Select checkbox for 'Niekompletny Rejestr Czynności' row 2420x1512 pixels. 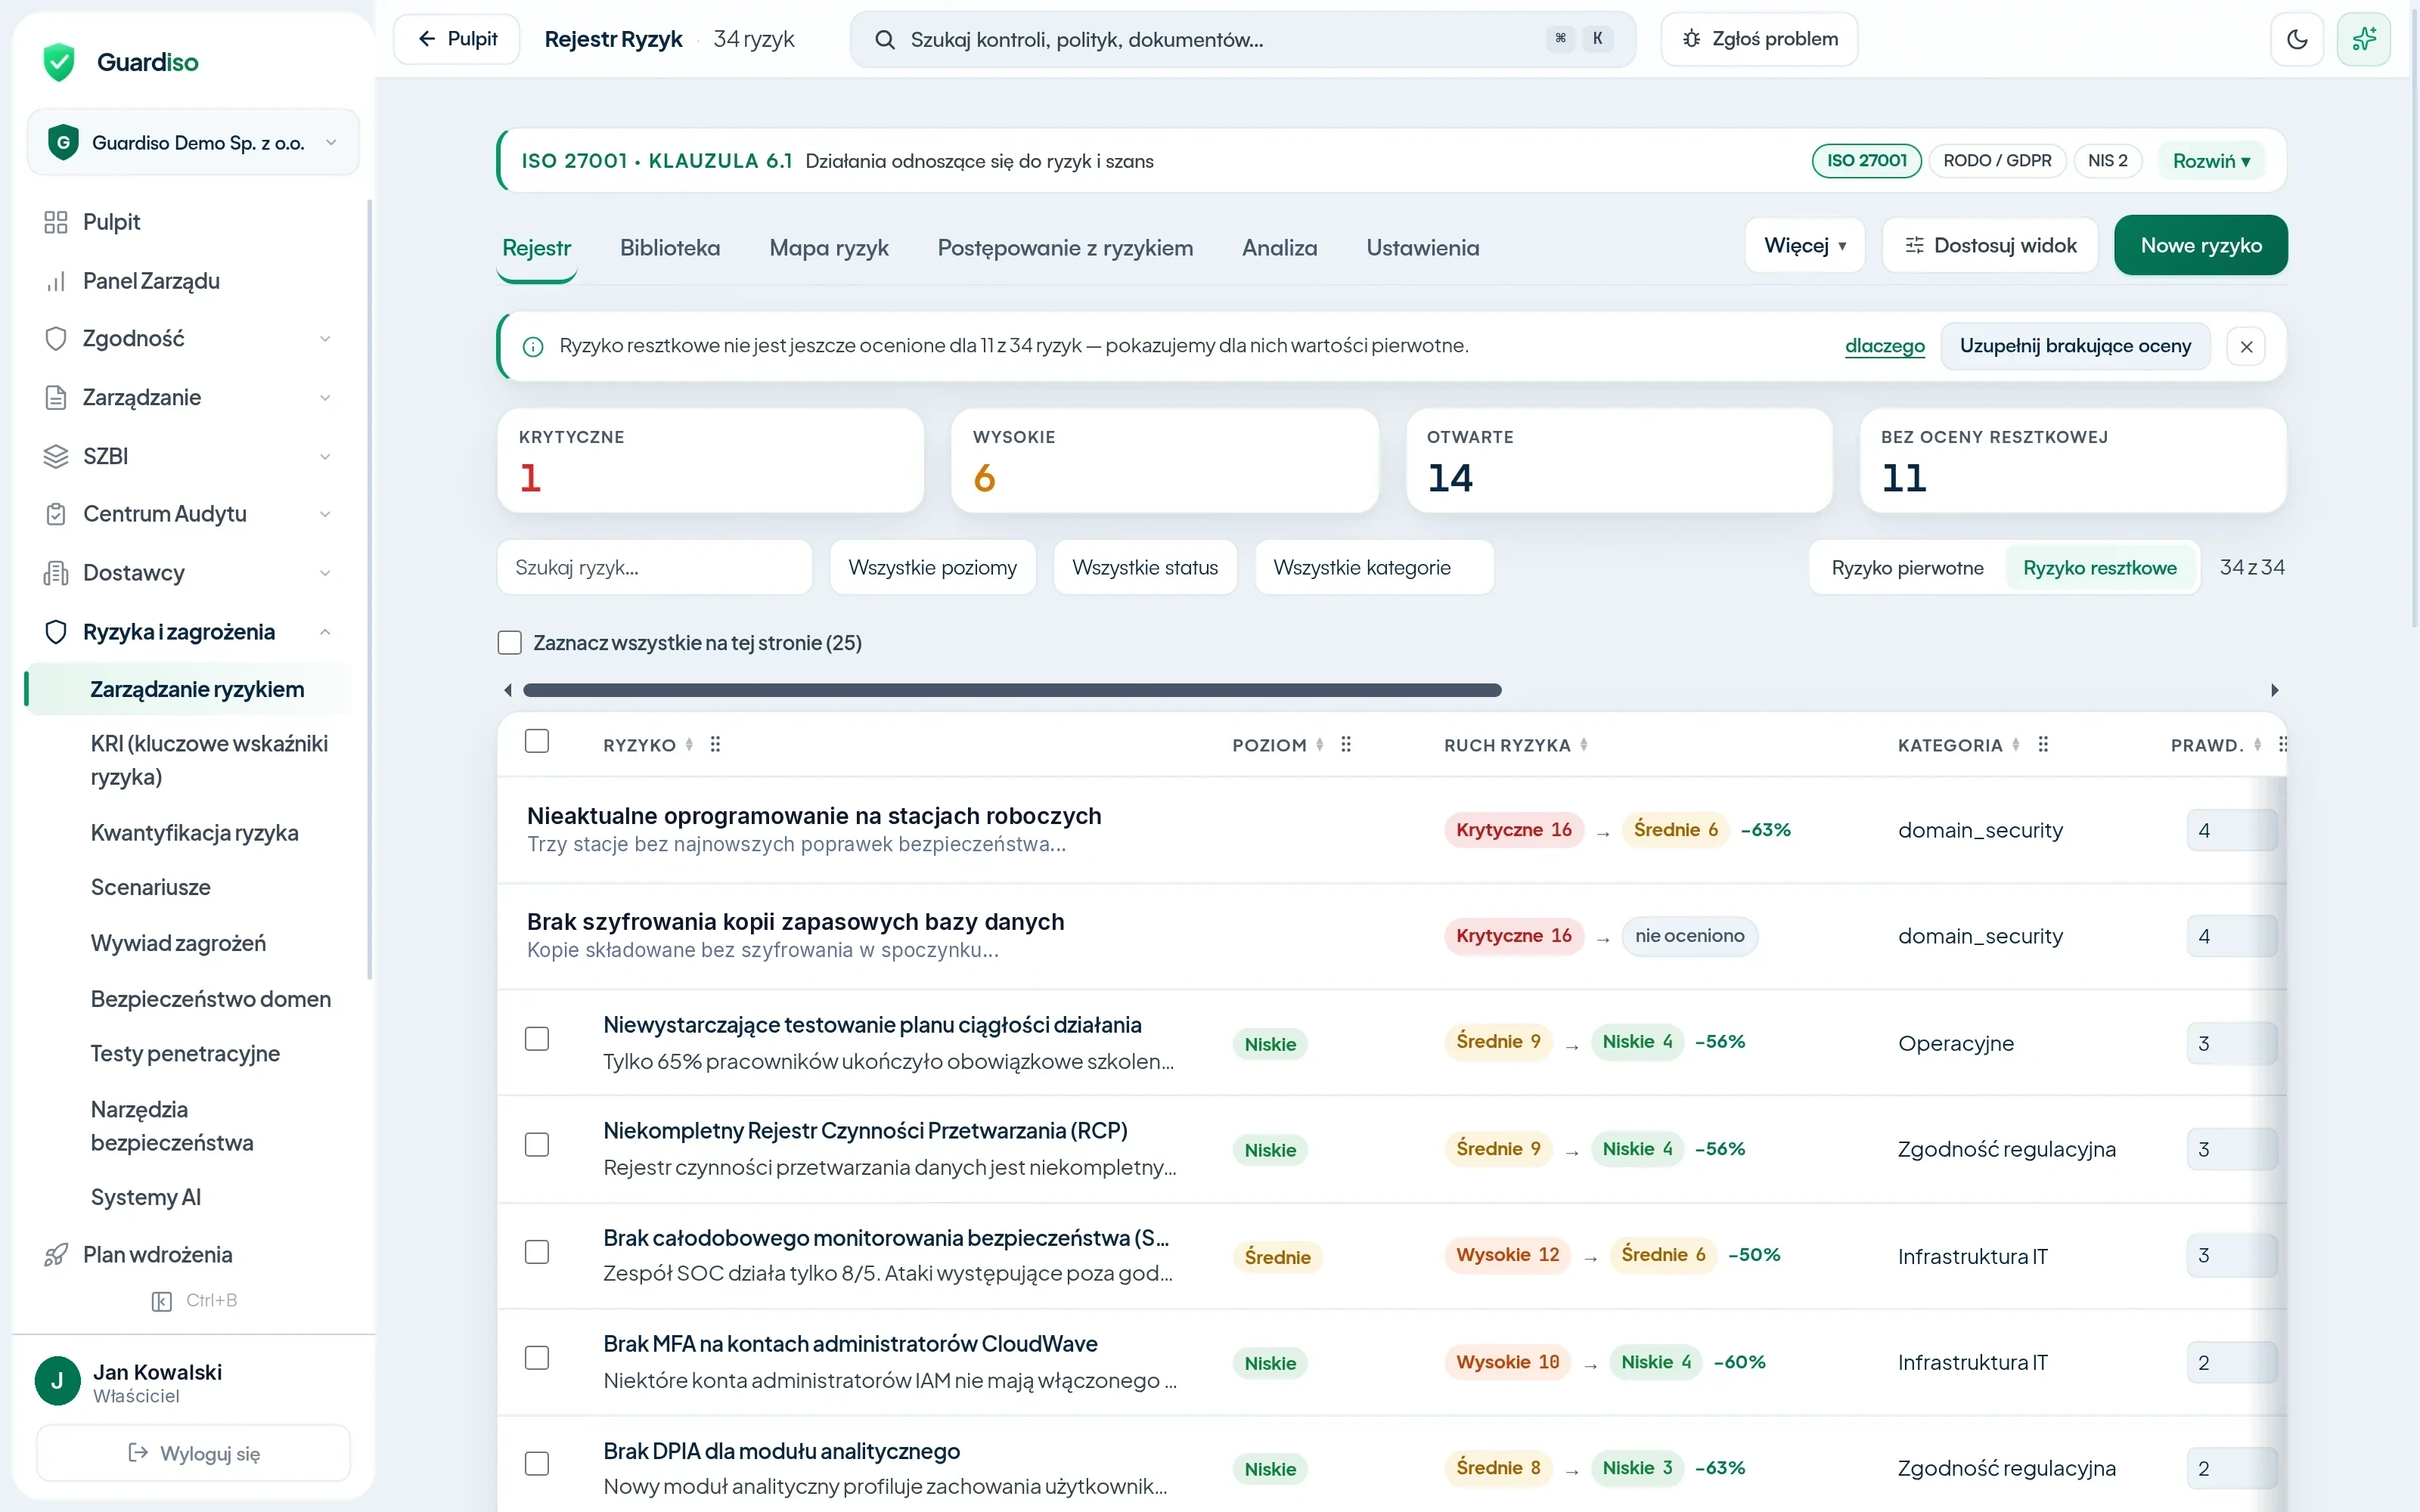pyautogui.click(x=537, y=1145)
